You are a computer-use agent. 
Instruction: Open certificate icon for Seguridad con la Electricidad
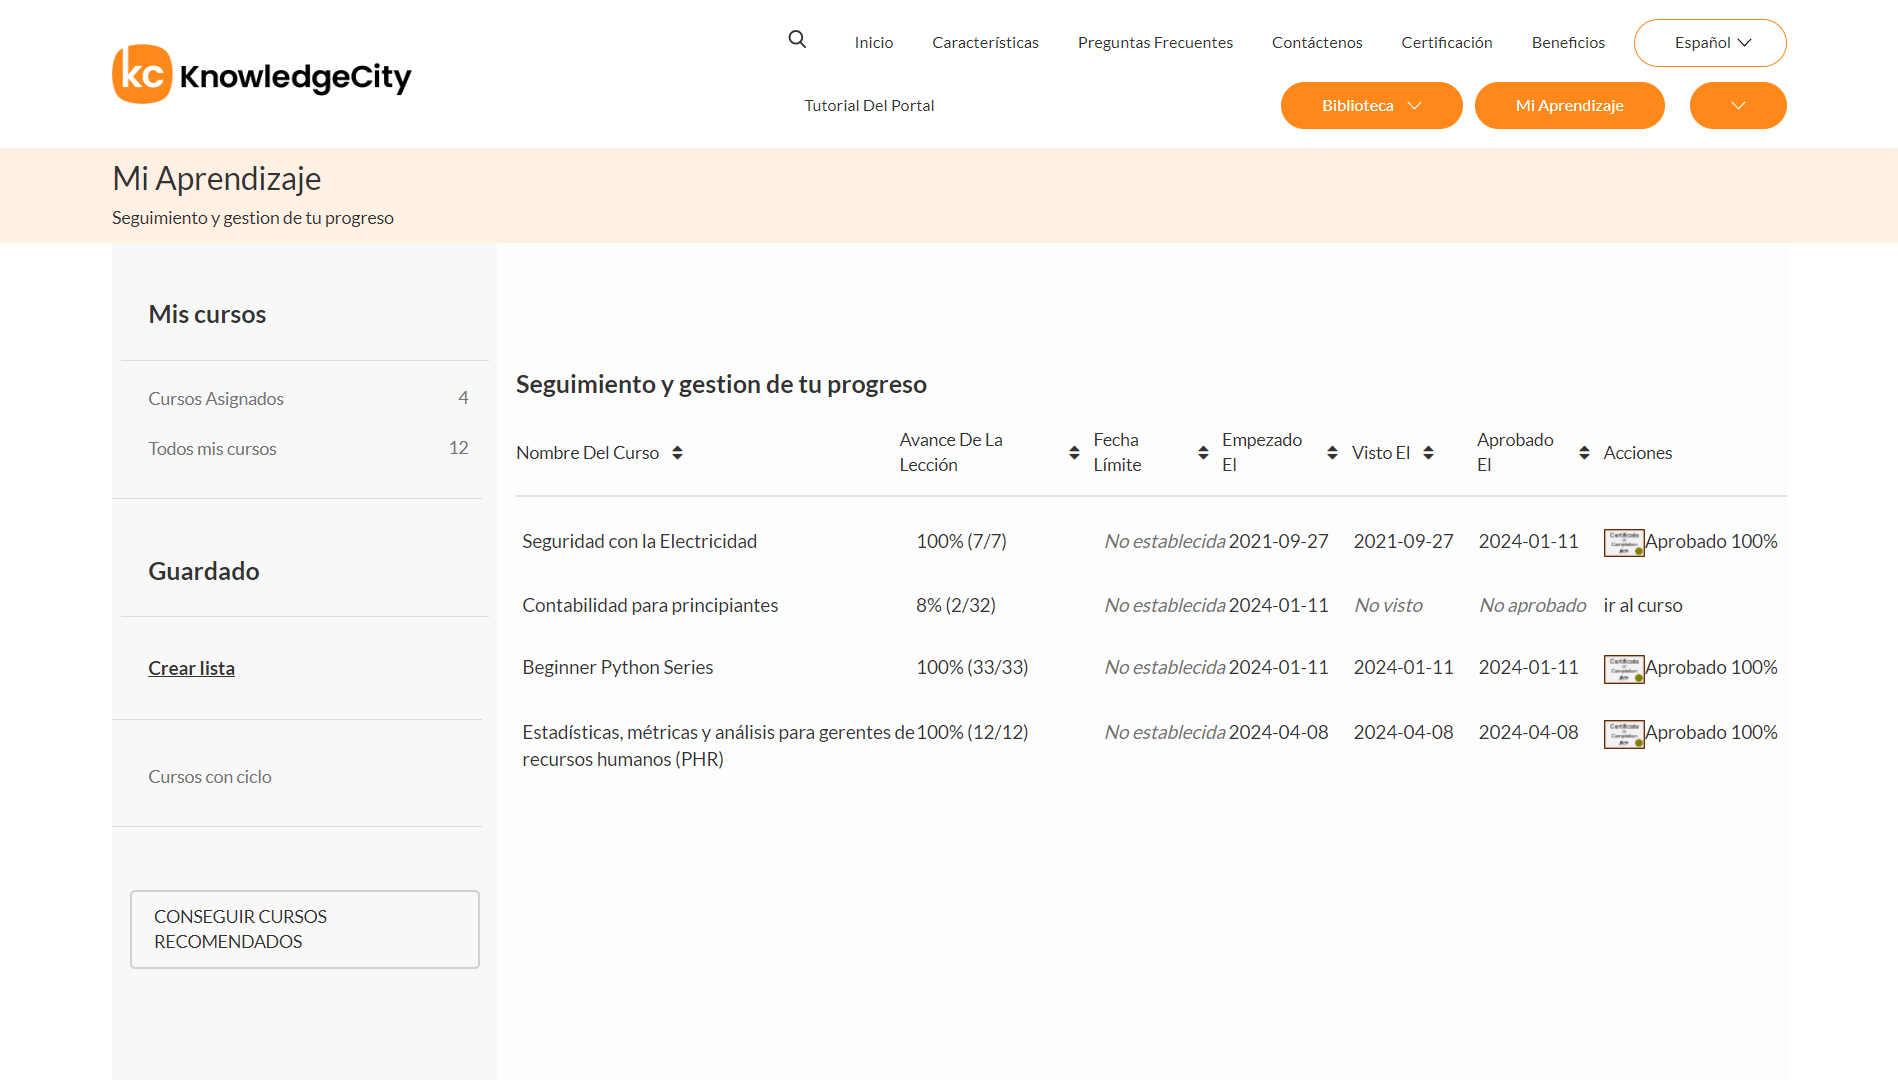[1623, 542]
